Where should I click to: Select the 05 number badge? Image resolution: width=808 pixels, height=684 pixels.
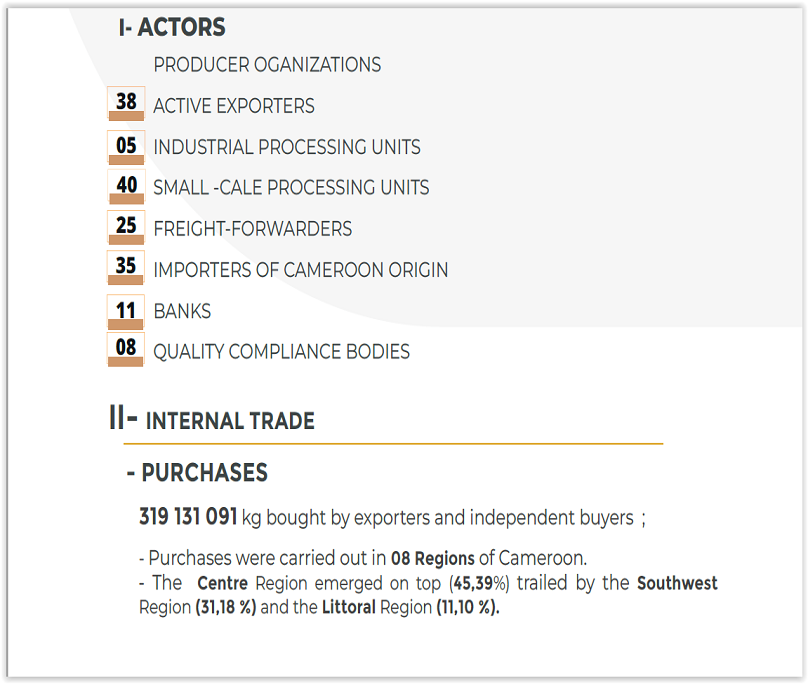[126, 147]
